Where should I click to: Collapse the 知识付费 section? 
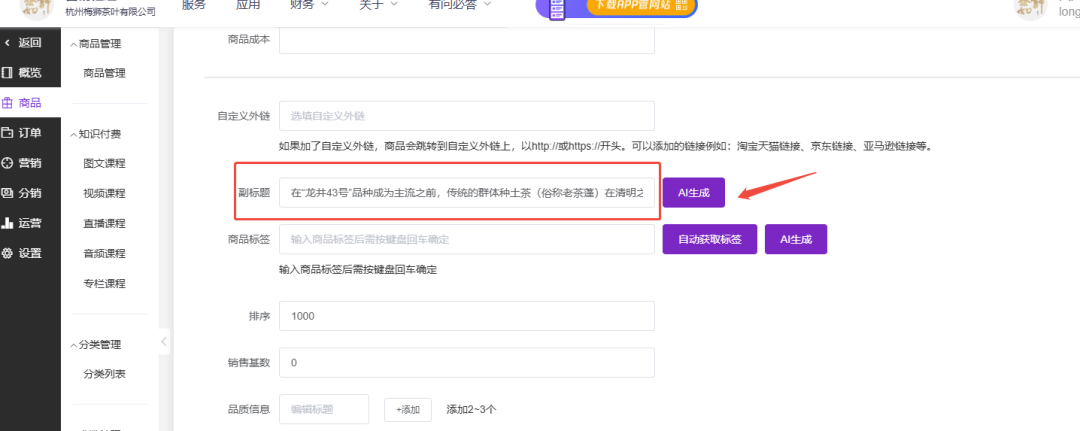click(73, 134)
